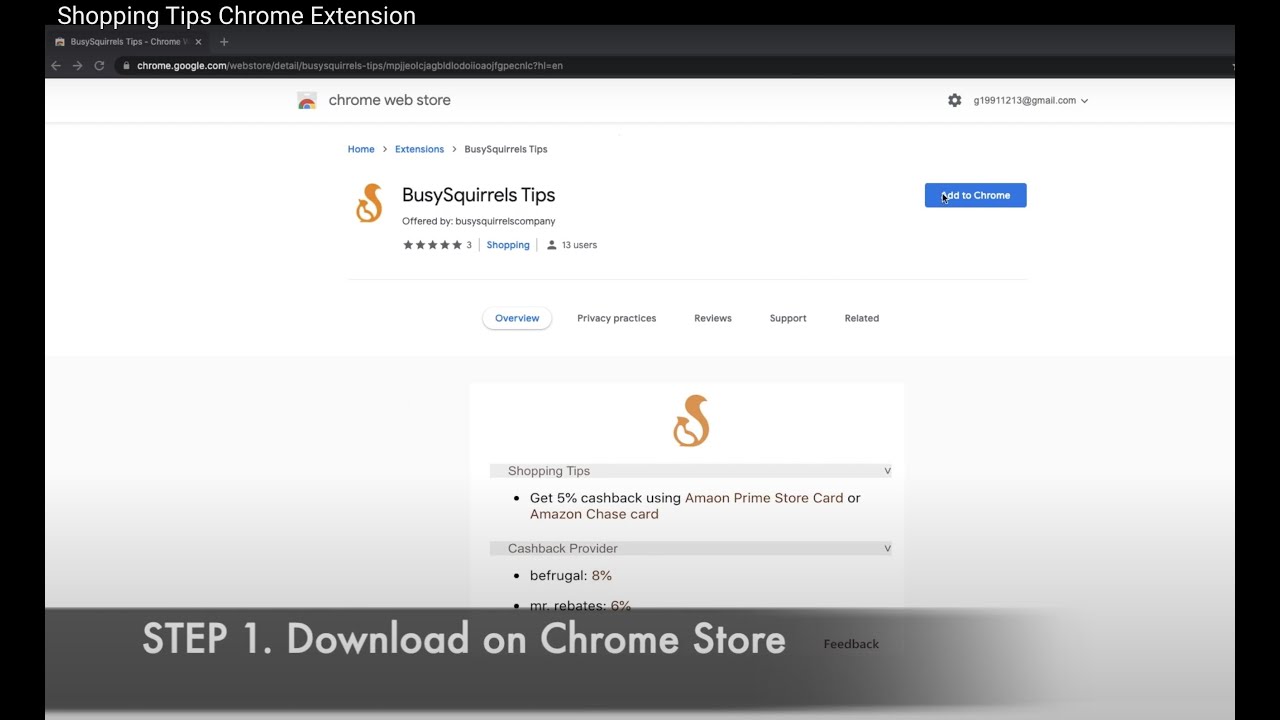The height and width of the screenshot is (720, 1280).
Task: Go to Home breadcrumb link
Action: point(361,149)
